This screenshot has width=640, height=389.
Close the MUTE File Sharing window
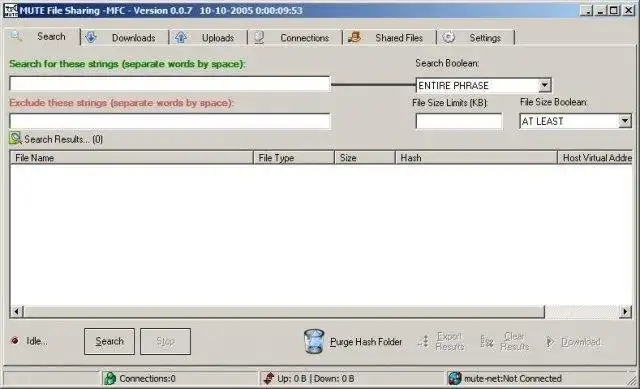pyautogui.click(x=628, y=10)
